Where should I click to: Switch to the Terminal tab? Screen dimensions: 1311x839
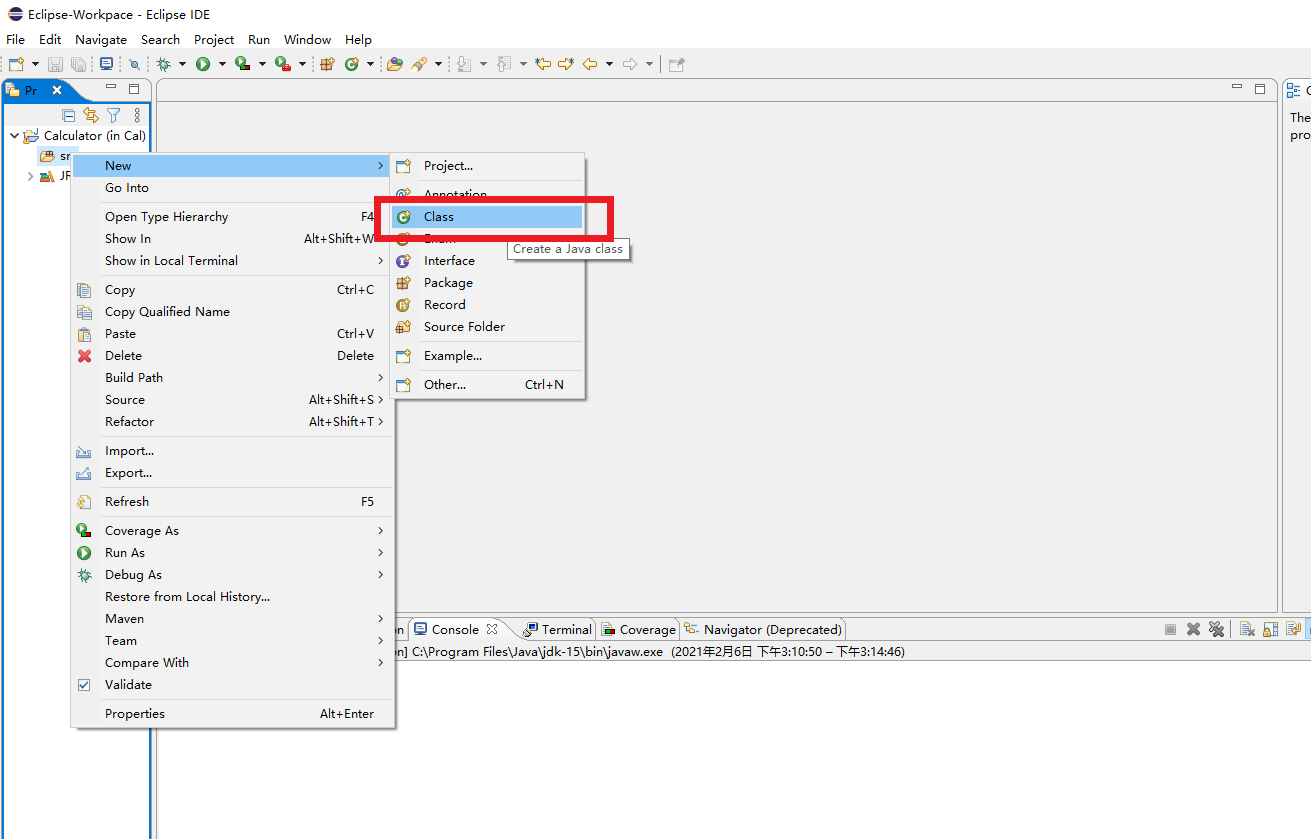566,630
